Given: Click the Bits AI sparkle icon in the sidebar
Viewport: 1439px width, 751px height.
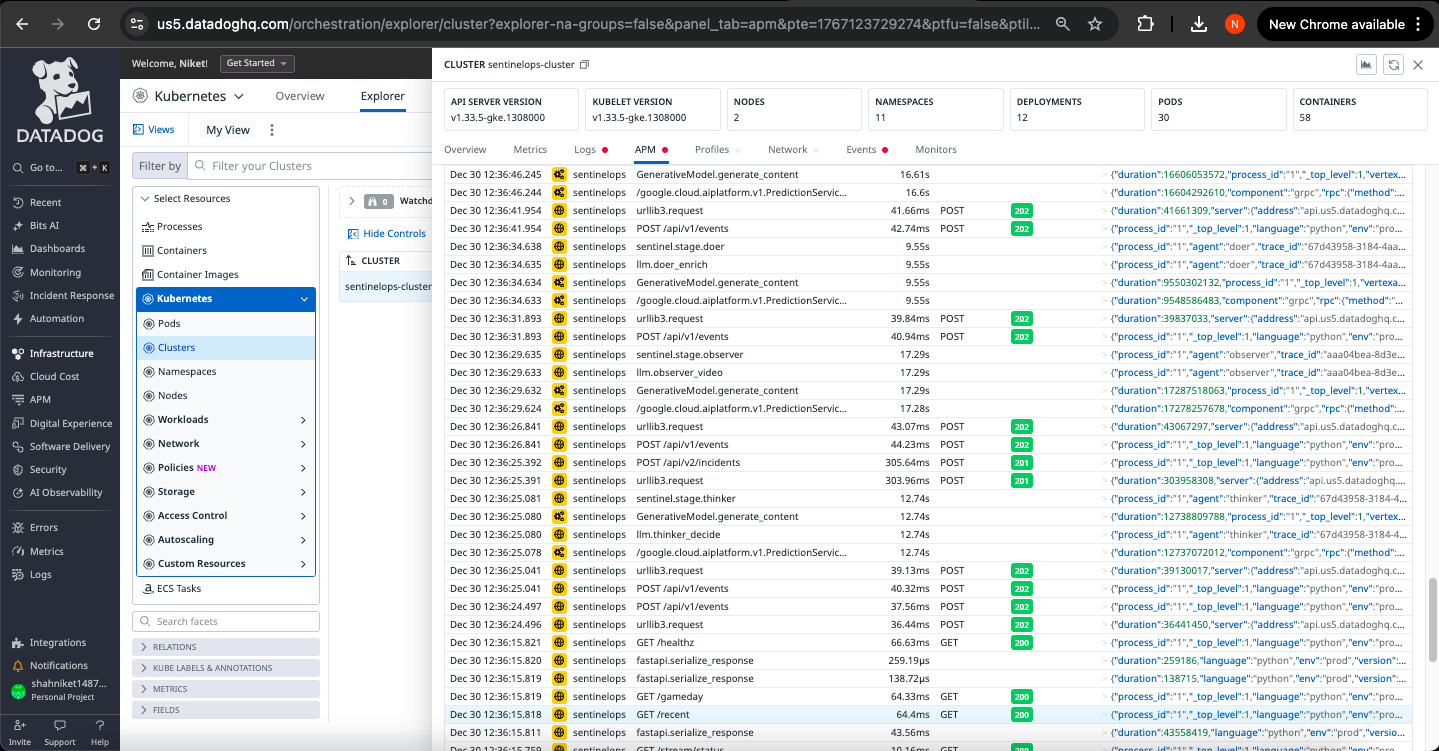Looking at the screenshot, I should pyautogui.click(x=19, y=226).
